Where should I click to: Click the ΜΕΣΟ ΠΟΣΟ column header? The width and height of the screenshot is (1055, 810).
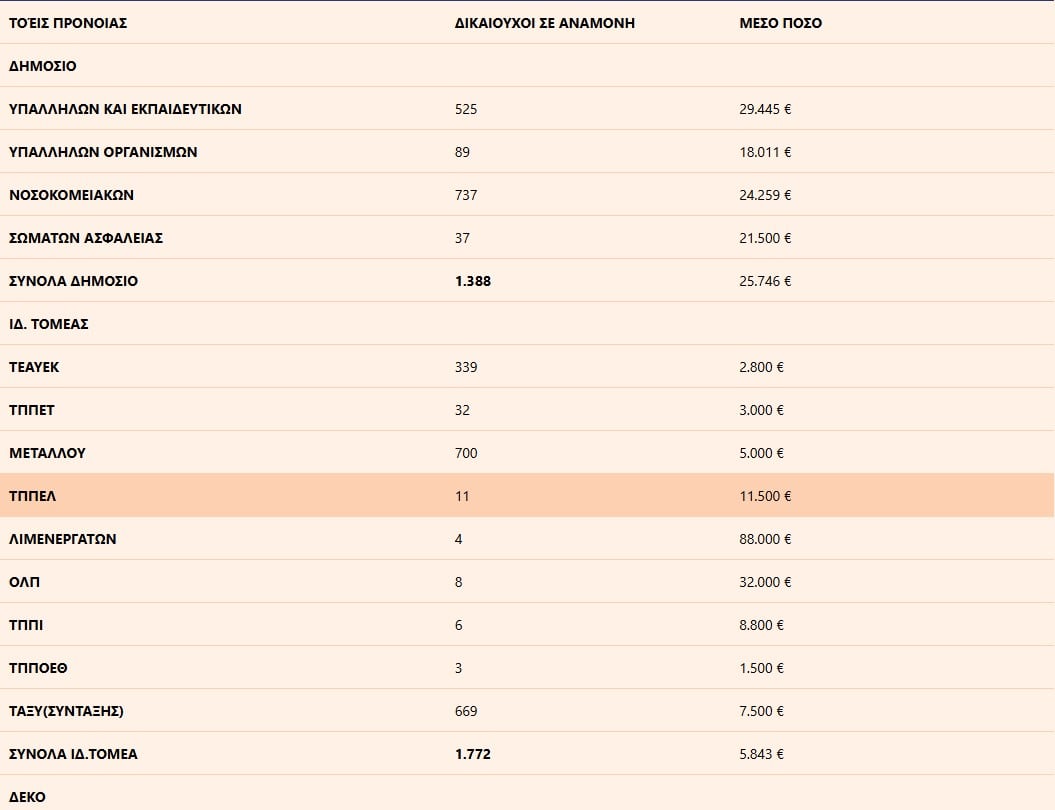click(x=780, y=23)
